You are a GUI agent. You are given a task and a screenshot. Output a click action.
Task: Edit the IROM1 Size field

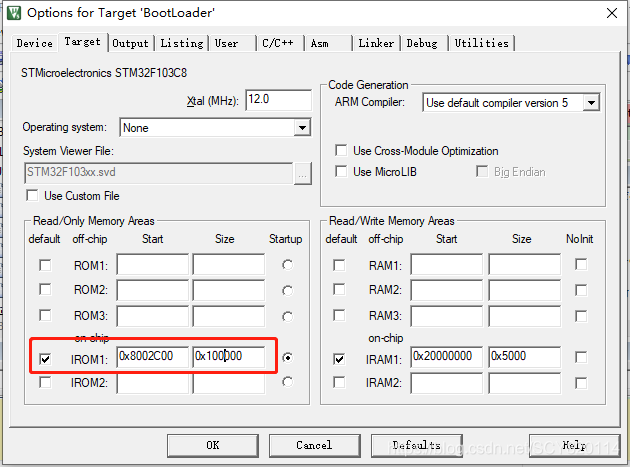click(x=229, y=357)
